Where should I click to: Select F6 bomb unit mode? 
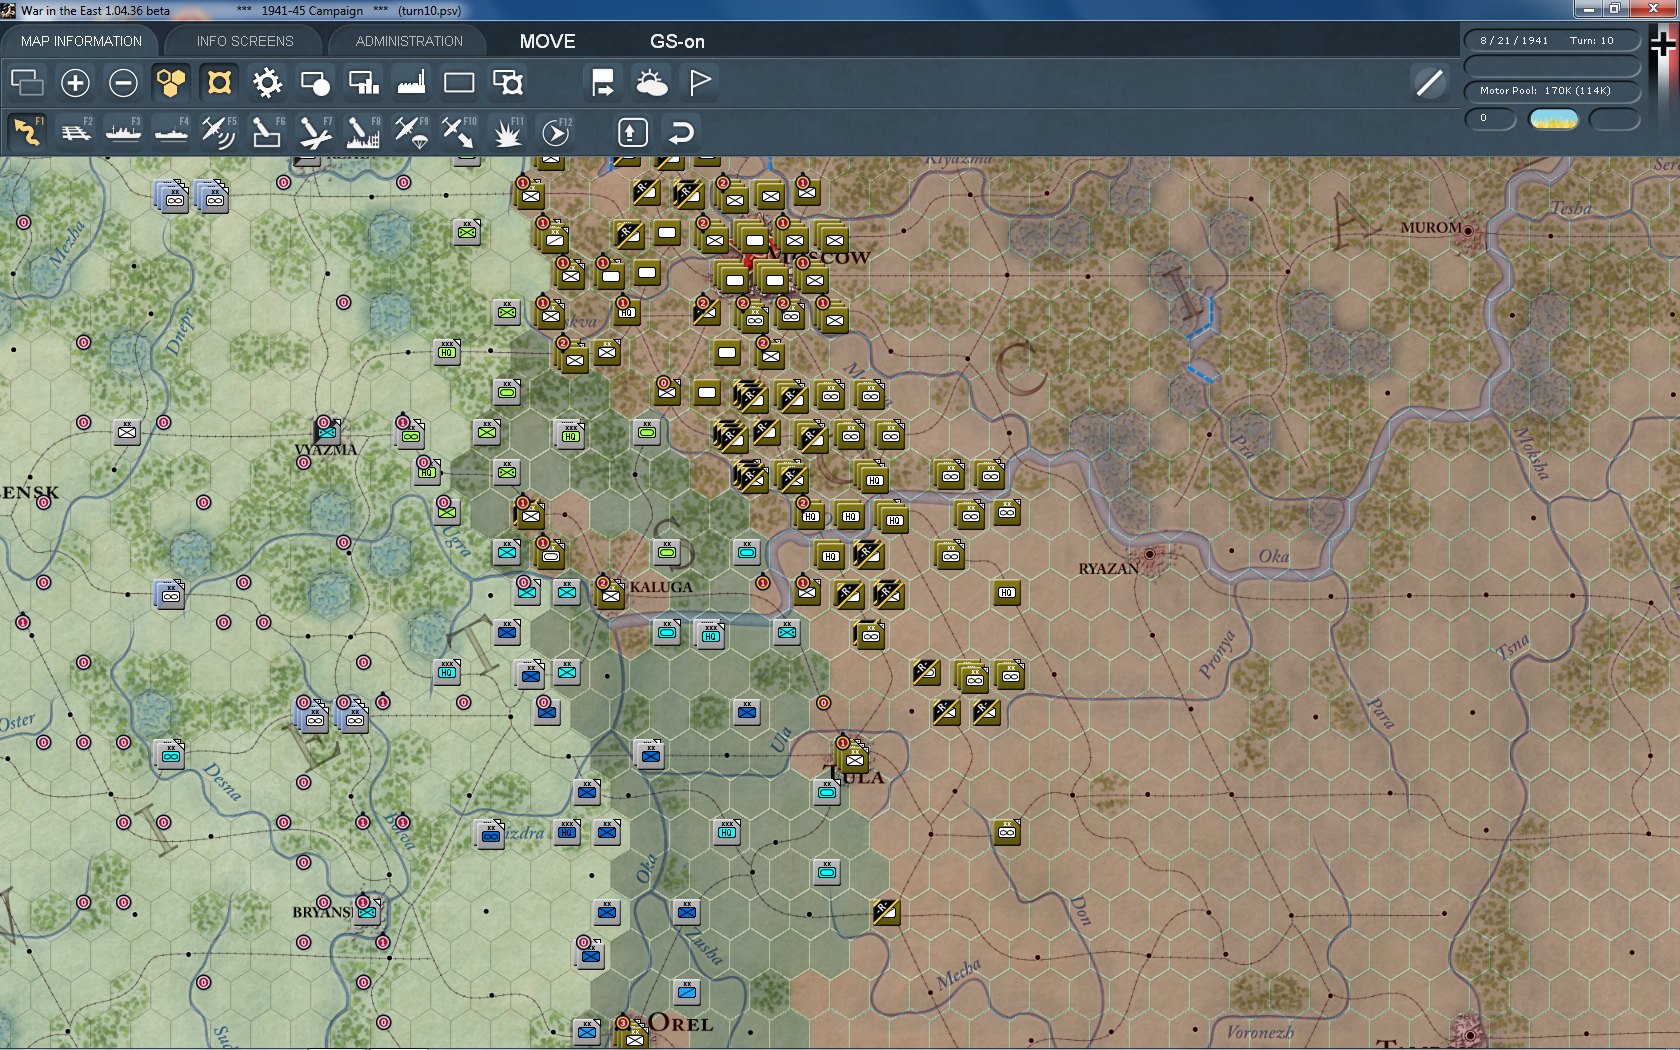[x=267, y=132]
